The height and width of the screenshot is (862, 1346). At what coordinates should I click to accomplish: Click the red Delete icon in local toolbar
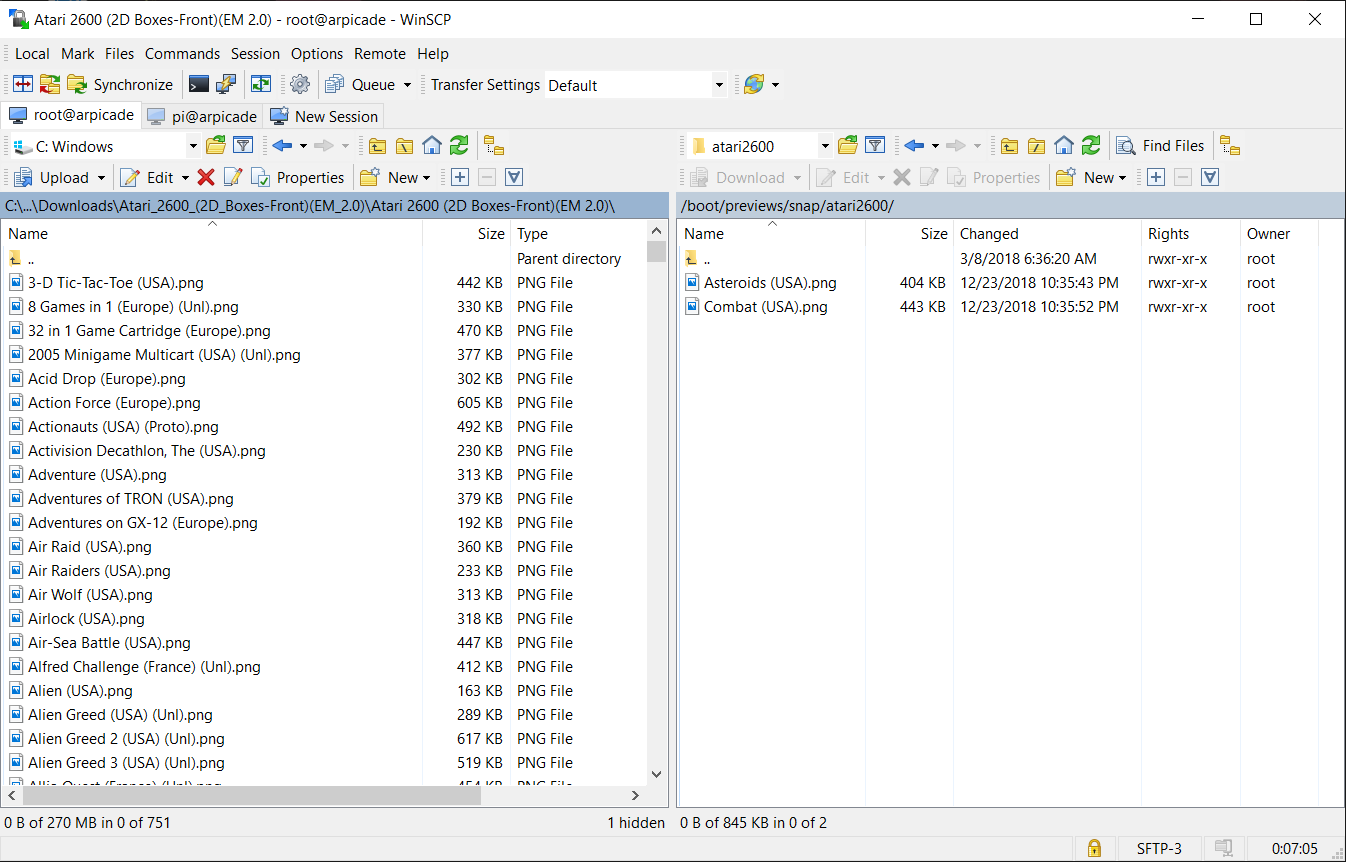coord(206,178)
